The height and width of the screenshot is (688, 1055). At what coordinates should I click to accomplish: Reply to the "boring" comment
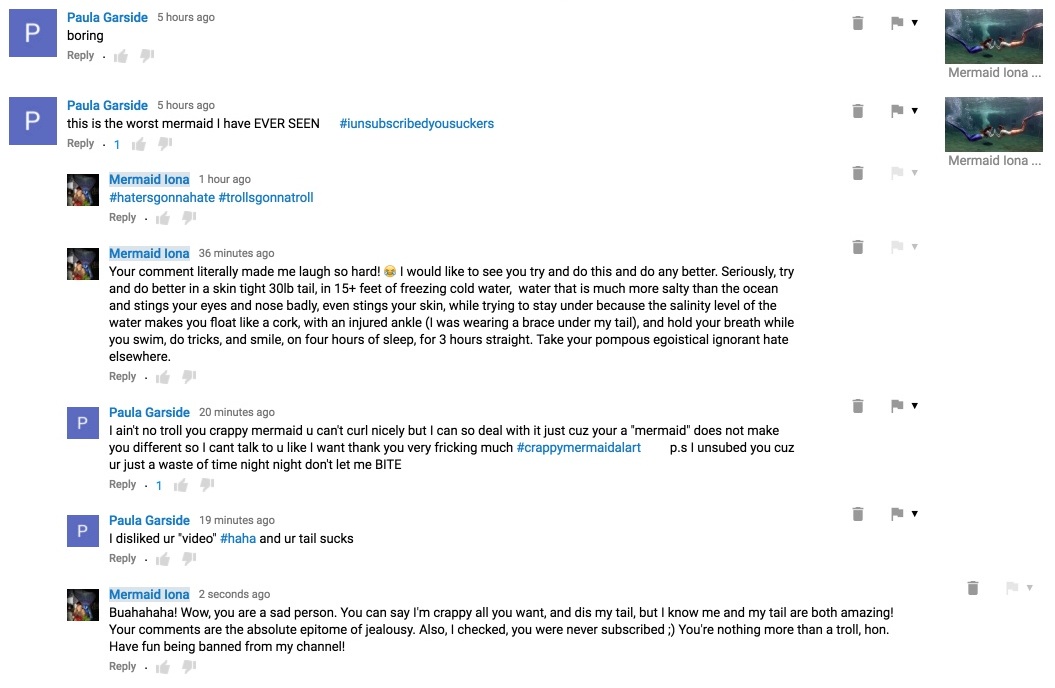point(80,56)
